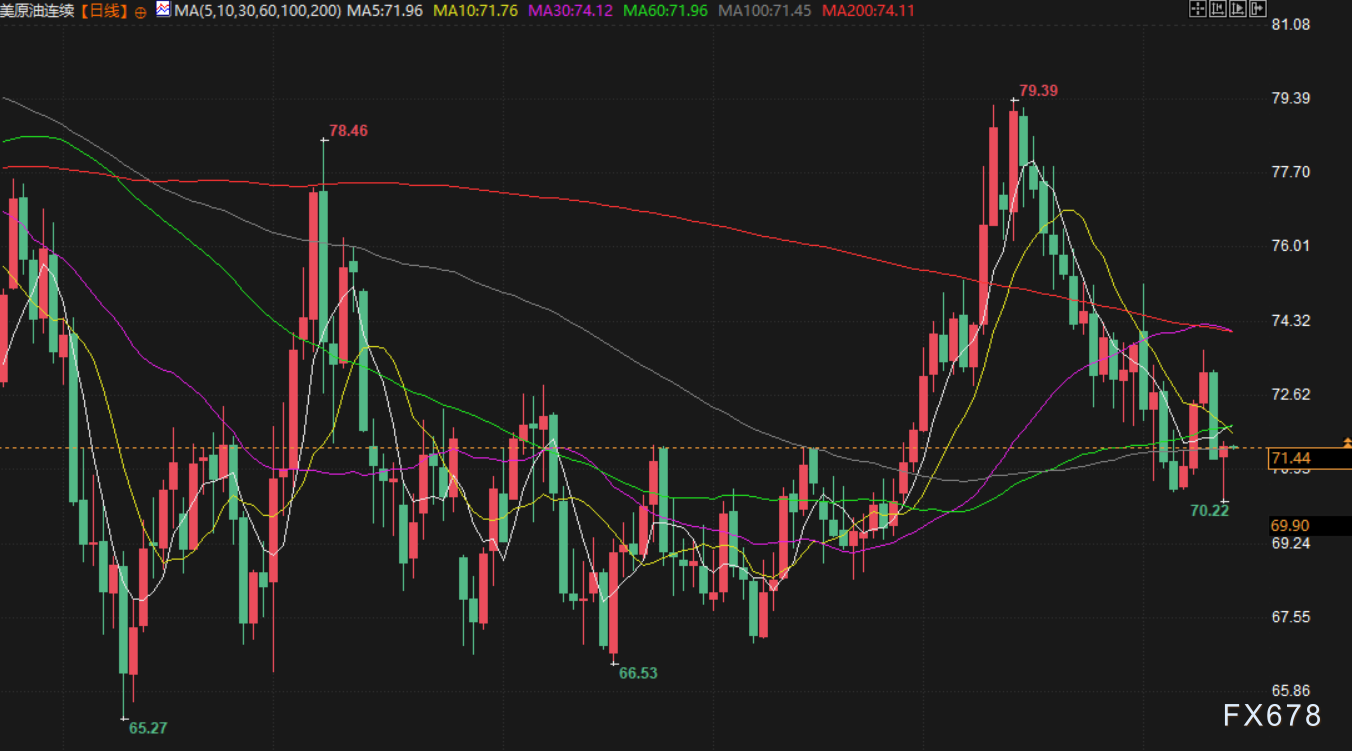Click the play-forward chart icon

(1237, 10)
